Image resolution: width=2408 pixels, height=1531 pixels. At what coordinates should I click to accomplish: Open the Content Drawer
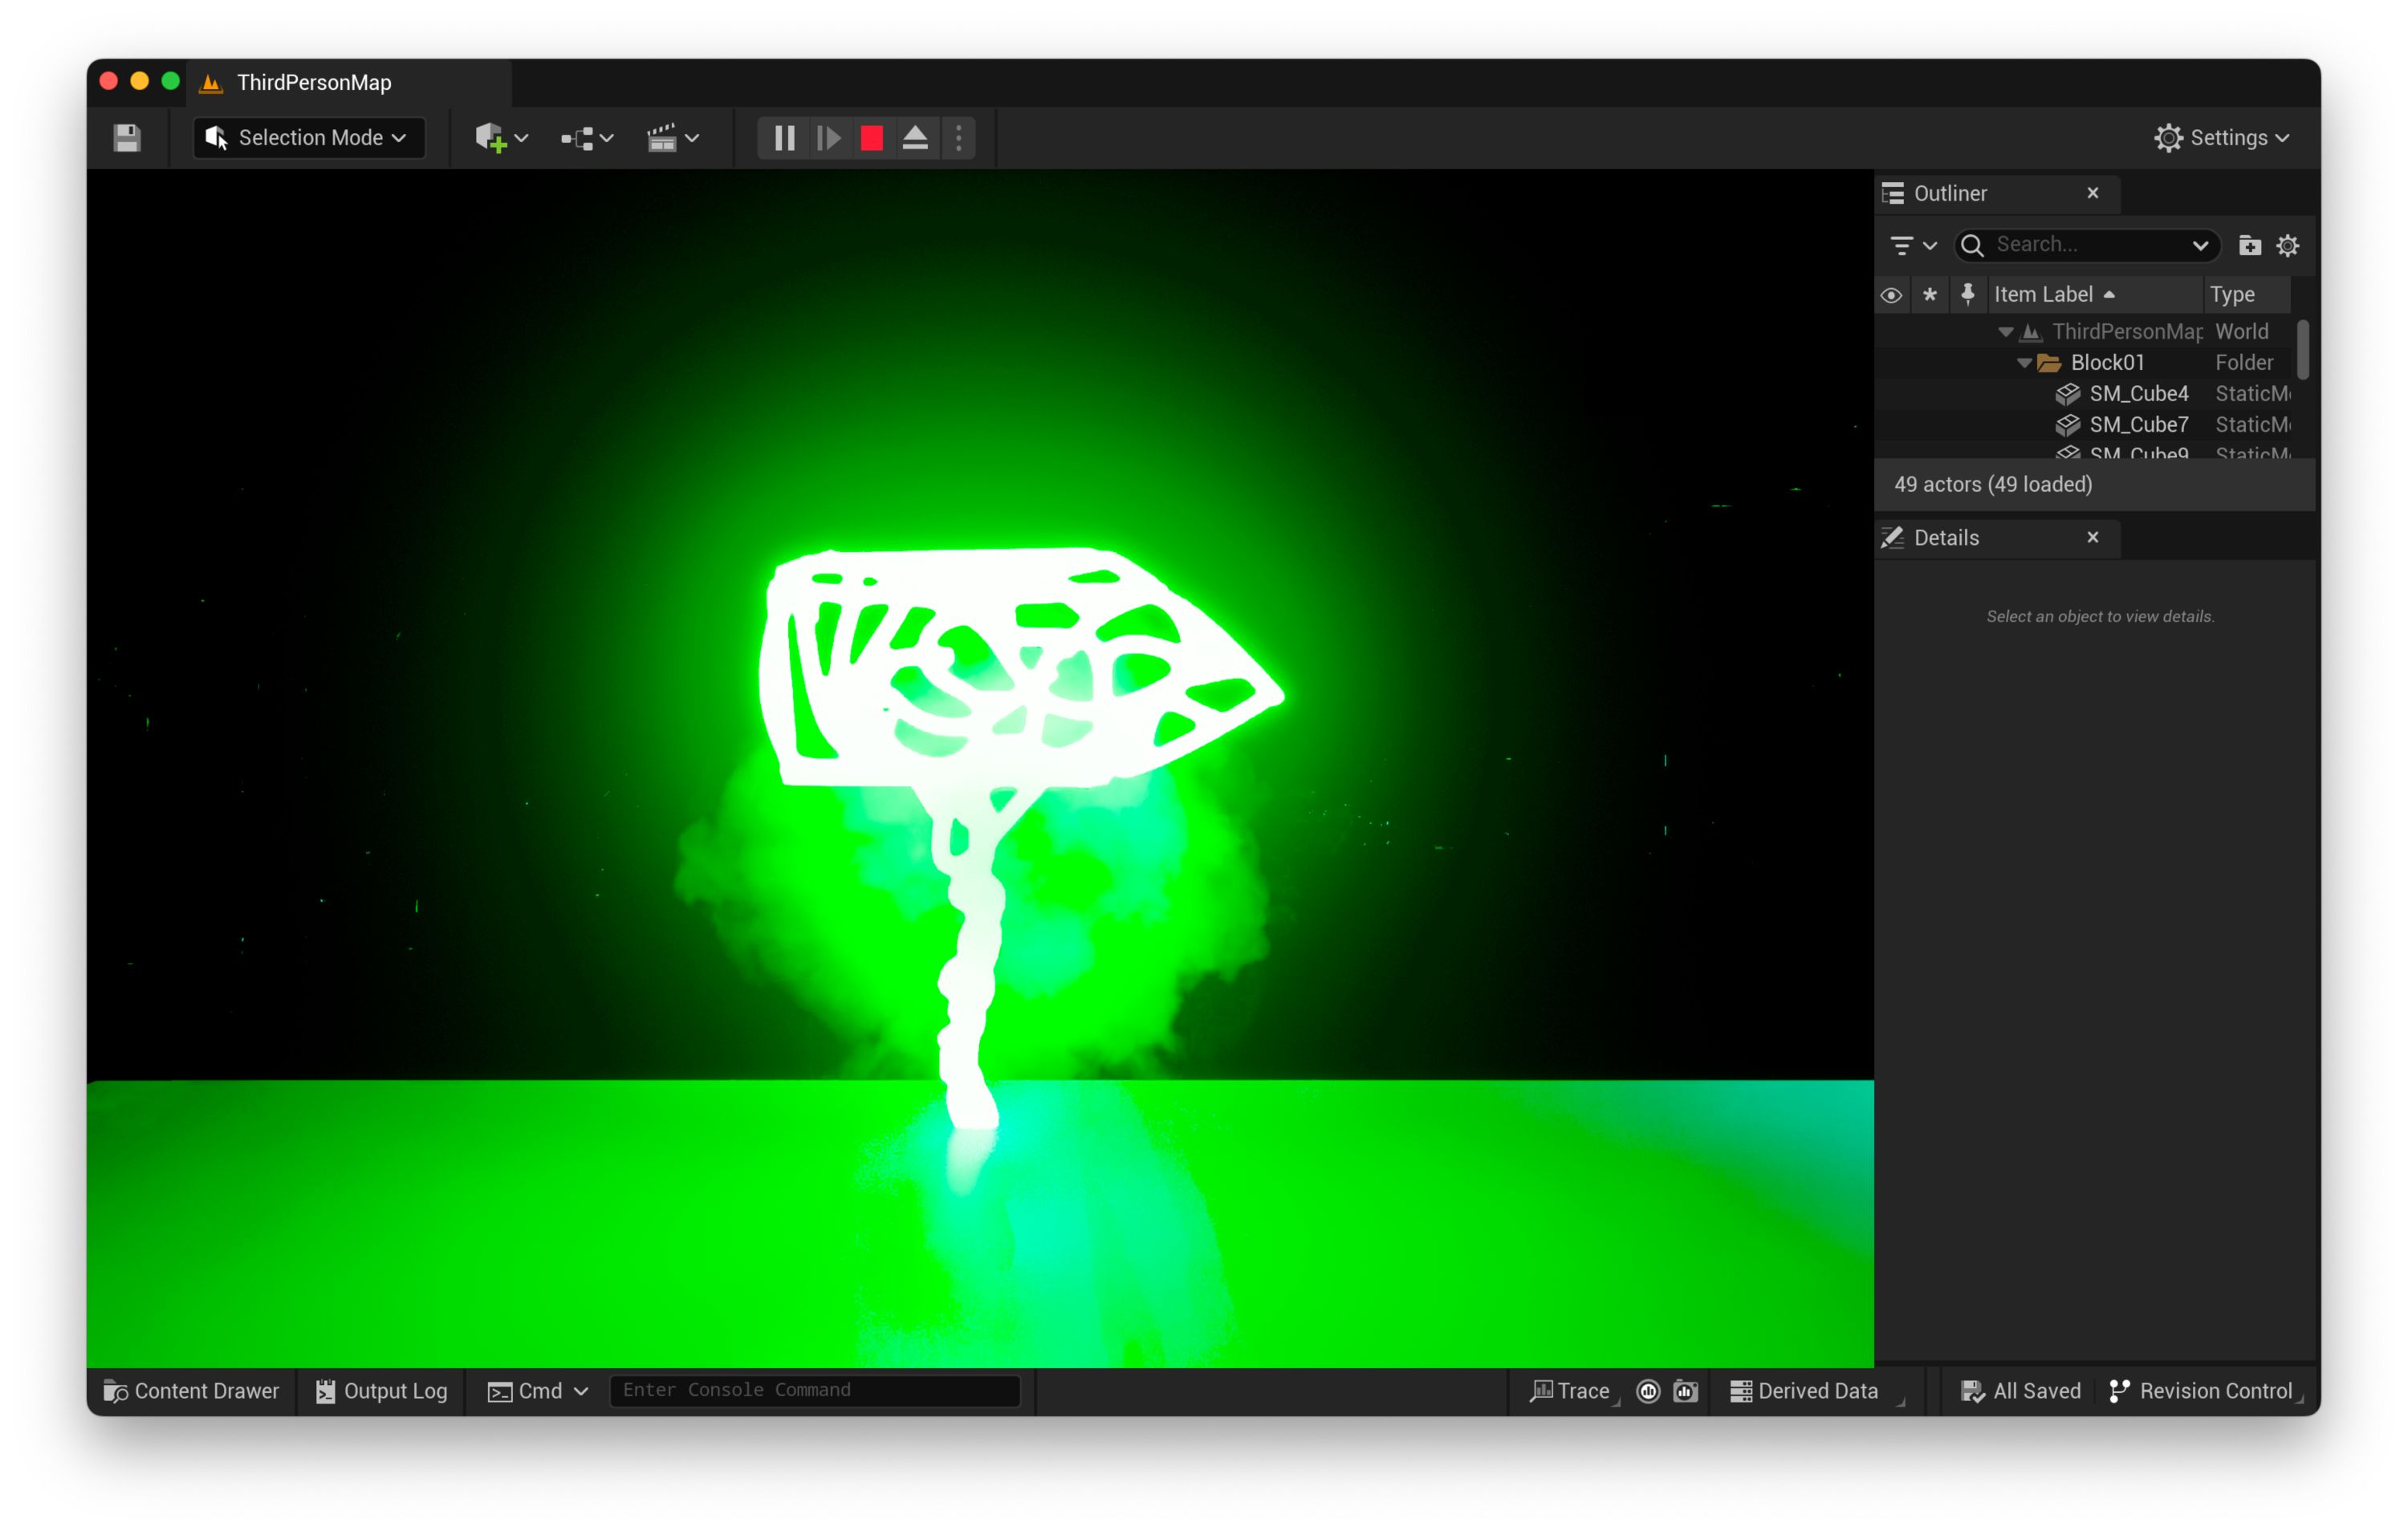(191, 1391)
